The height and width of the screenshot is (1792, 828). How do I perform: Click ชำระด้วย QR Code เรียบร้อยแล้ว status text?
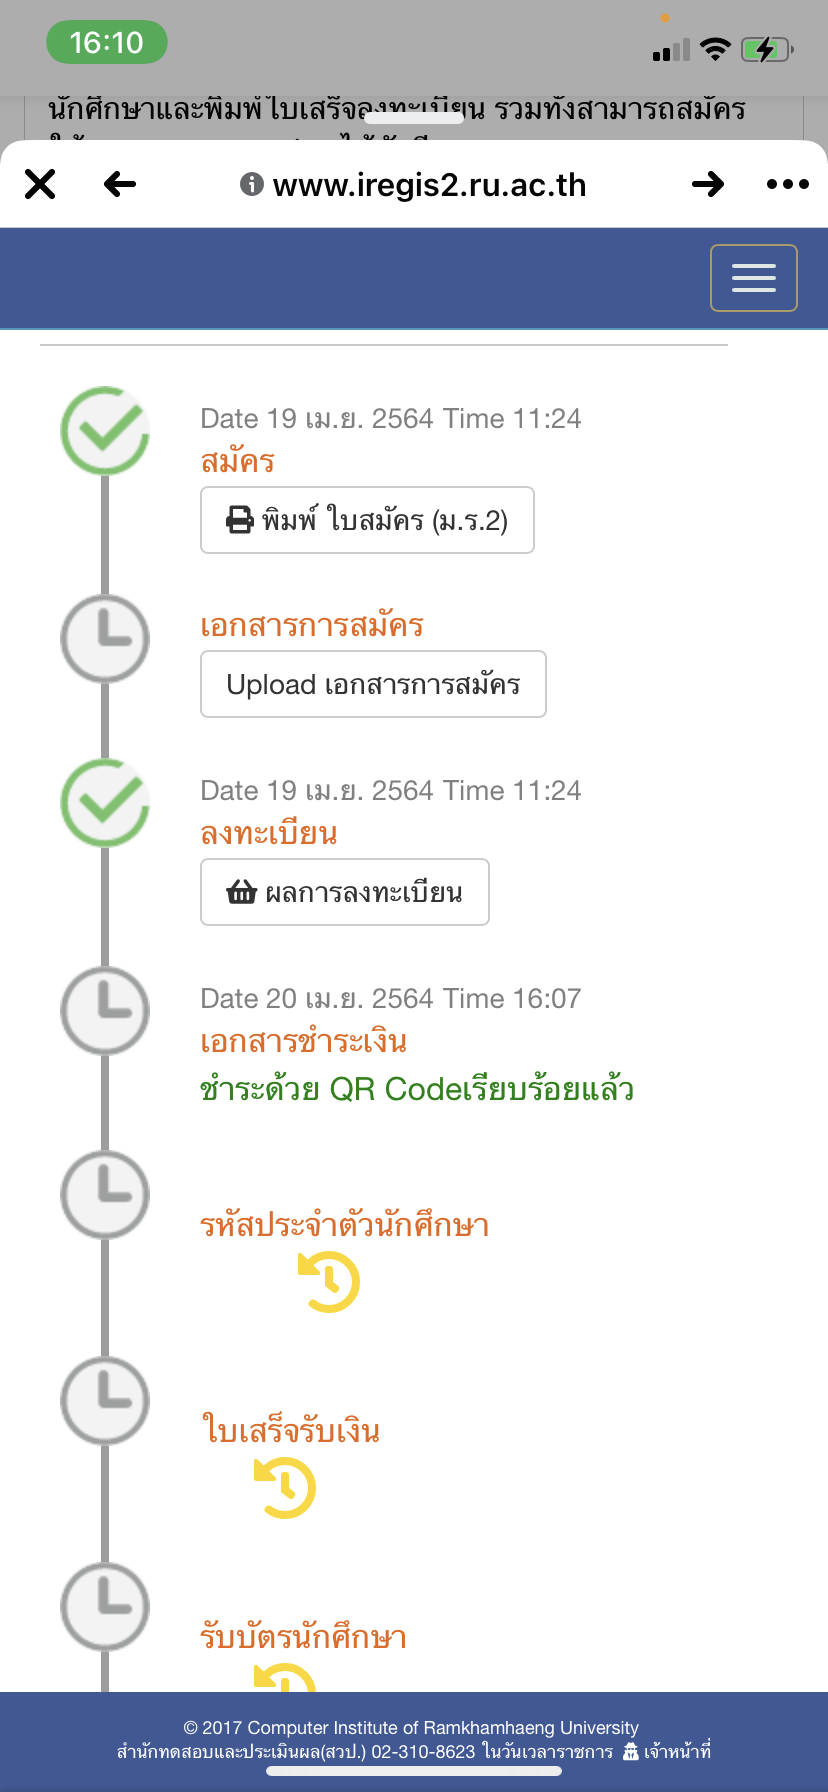pos(417,1089)
